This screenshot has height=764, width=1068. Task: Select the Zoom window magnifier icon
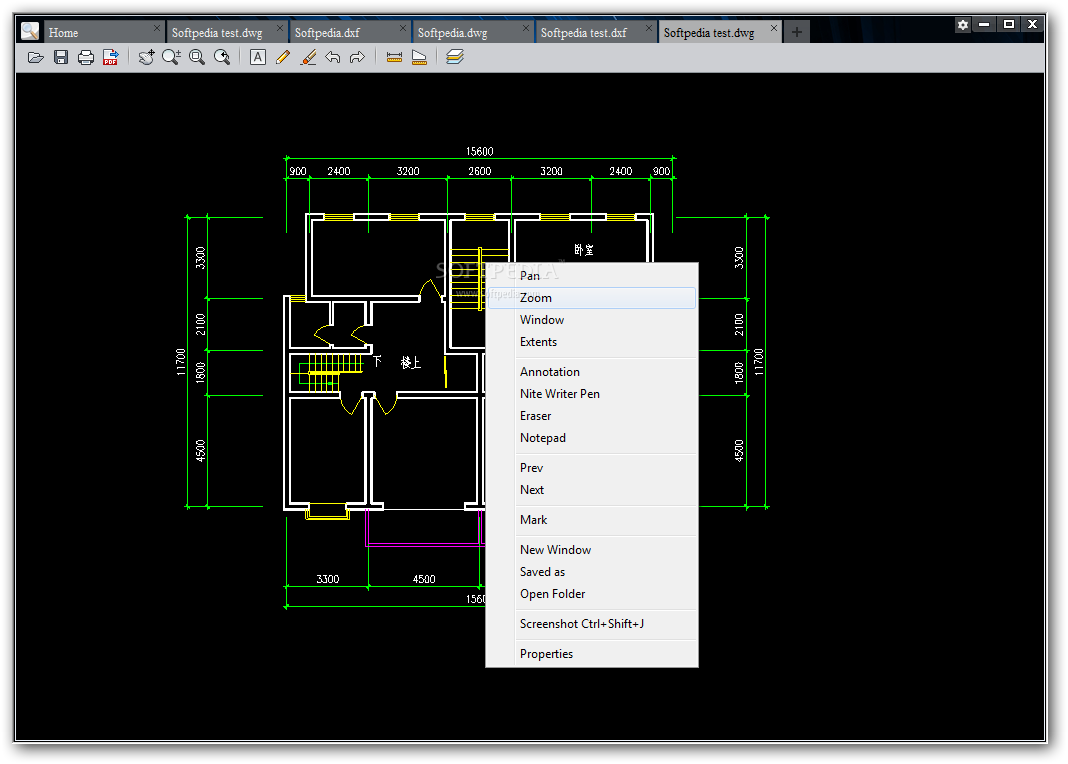(x=197, y=58)
